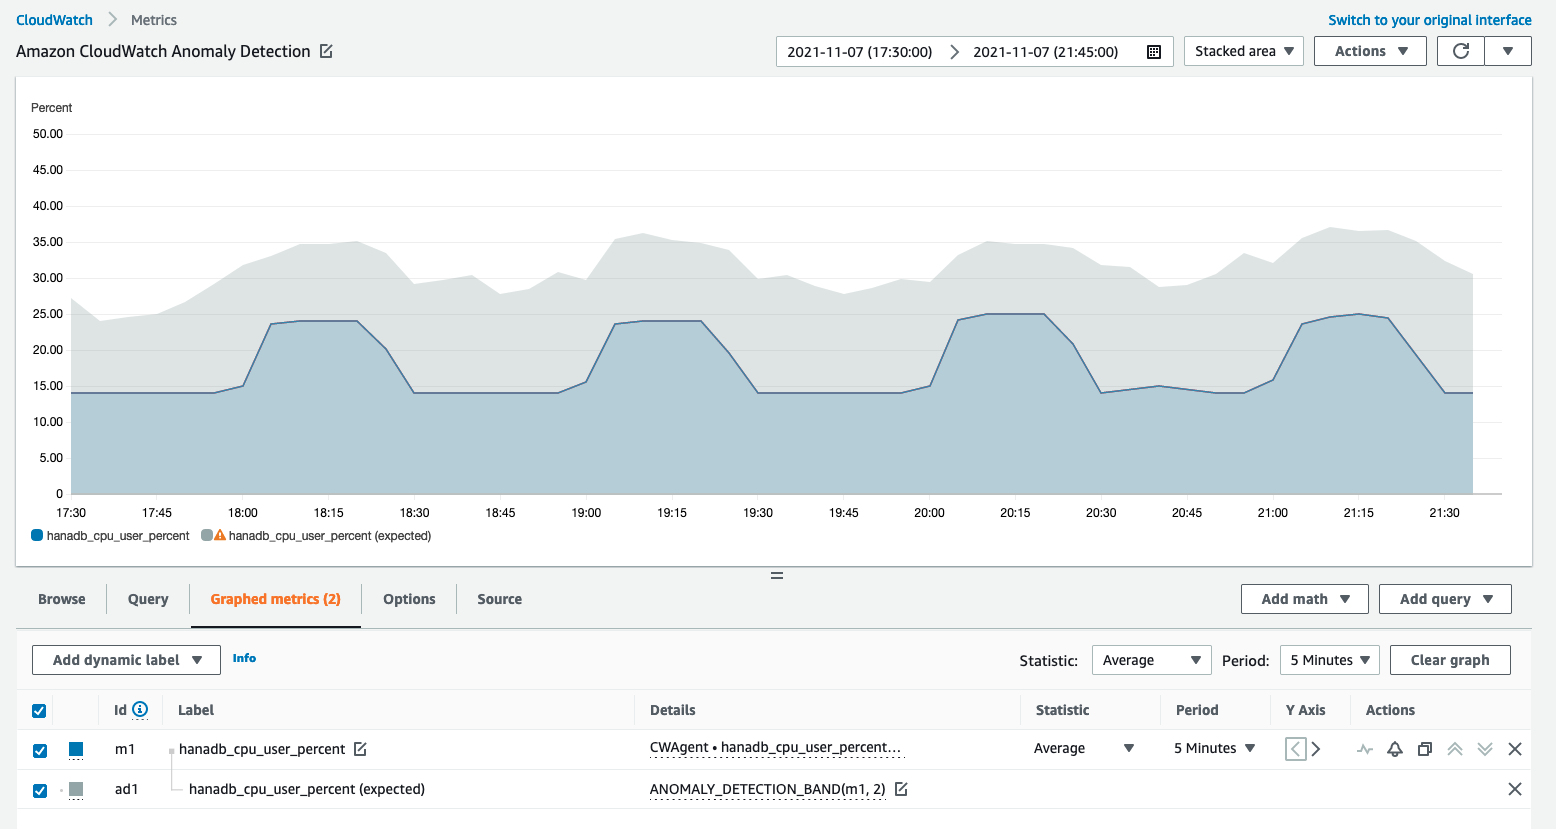Screen dimensions: 1556x829
Task: Expand the top Period 5 Minutes dropdown
Action: [x=1329, y=660]
